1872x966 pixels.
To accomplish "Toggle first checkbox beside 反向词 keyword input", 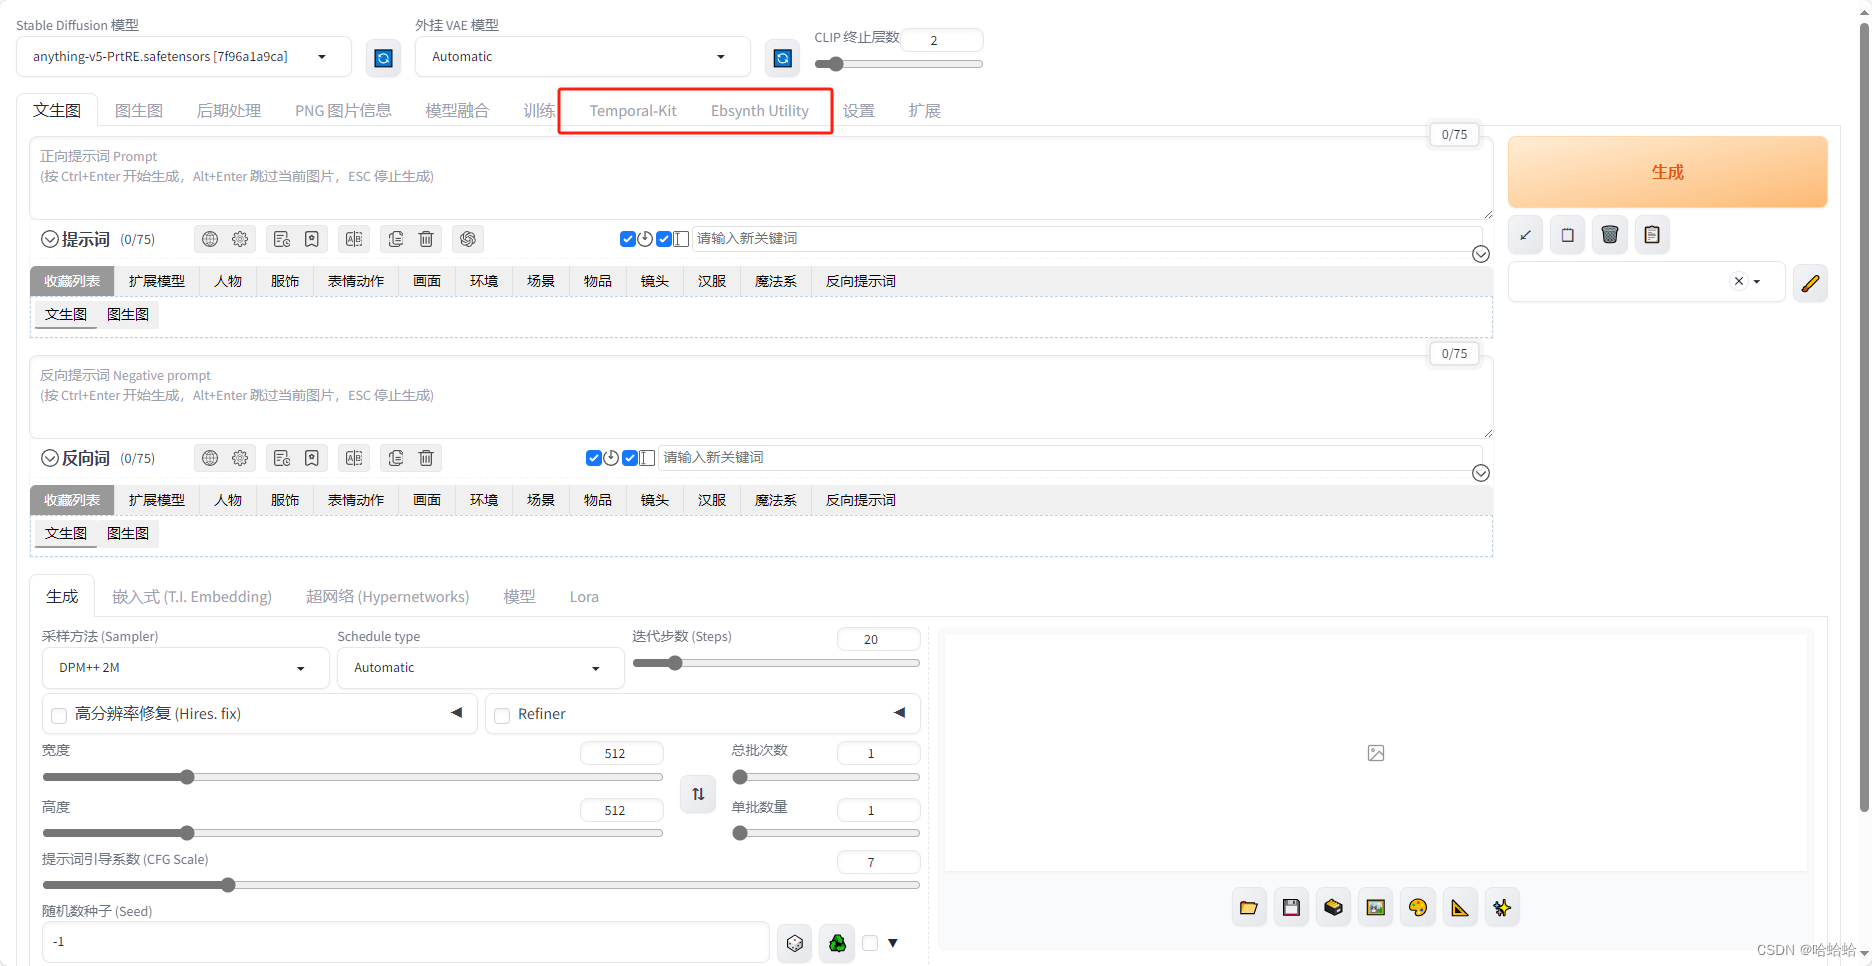I will 594,458.
